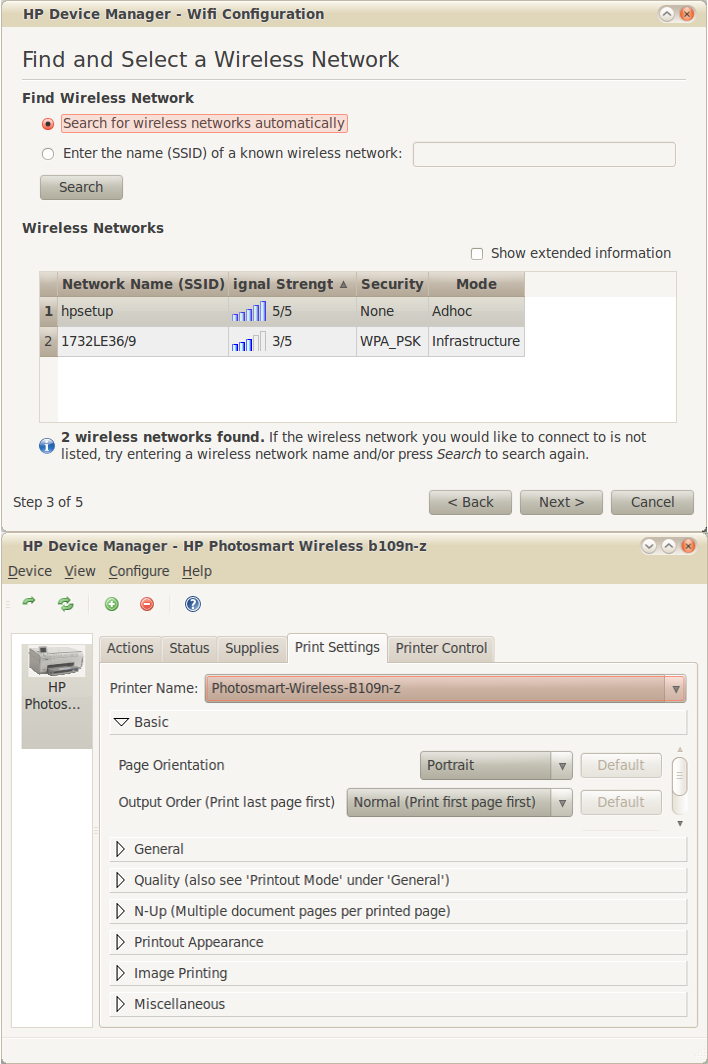The height and width of the screenshot is (1064, 708).
Task: Open the Configure menu
Action: [139, 571]
